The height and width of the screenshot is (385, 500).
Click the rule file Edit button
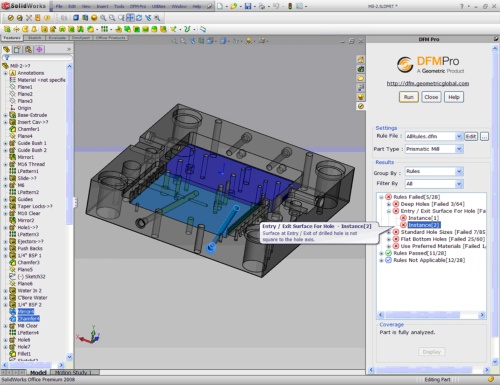pyautogui.click(x=471, y=136)
